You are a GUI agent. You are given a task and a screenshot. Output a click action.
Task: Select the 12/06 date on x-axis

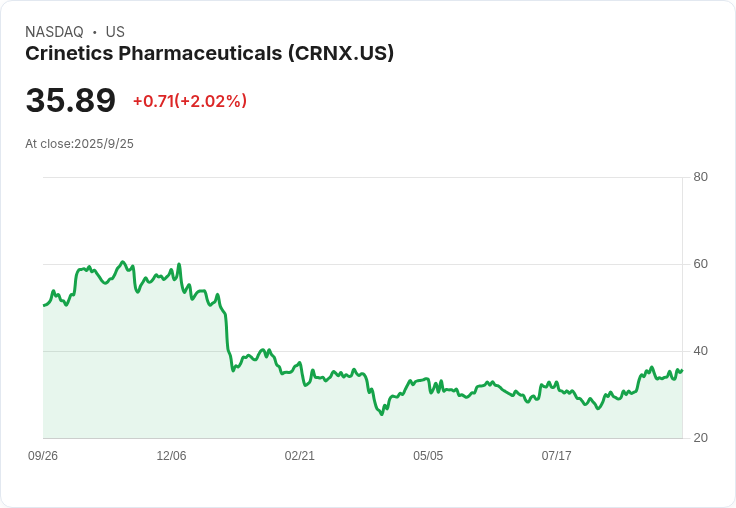click(x=171, y=456)
